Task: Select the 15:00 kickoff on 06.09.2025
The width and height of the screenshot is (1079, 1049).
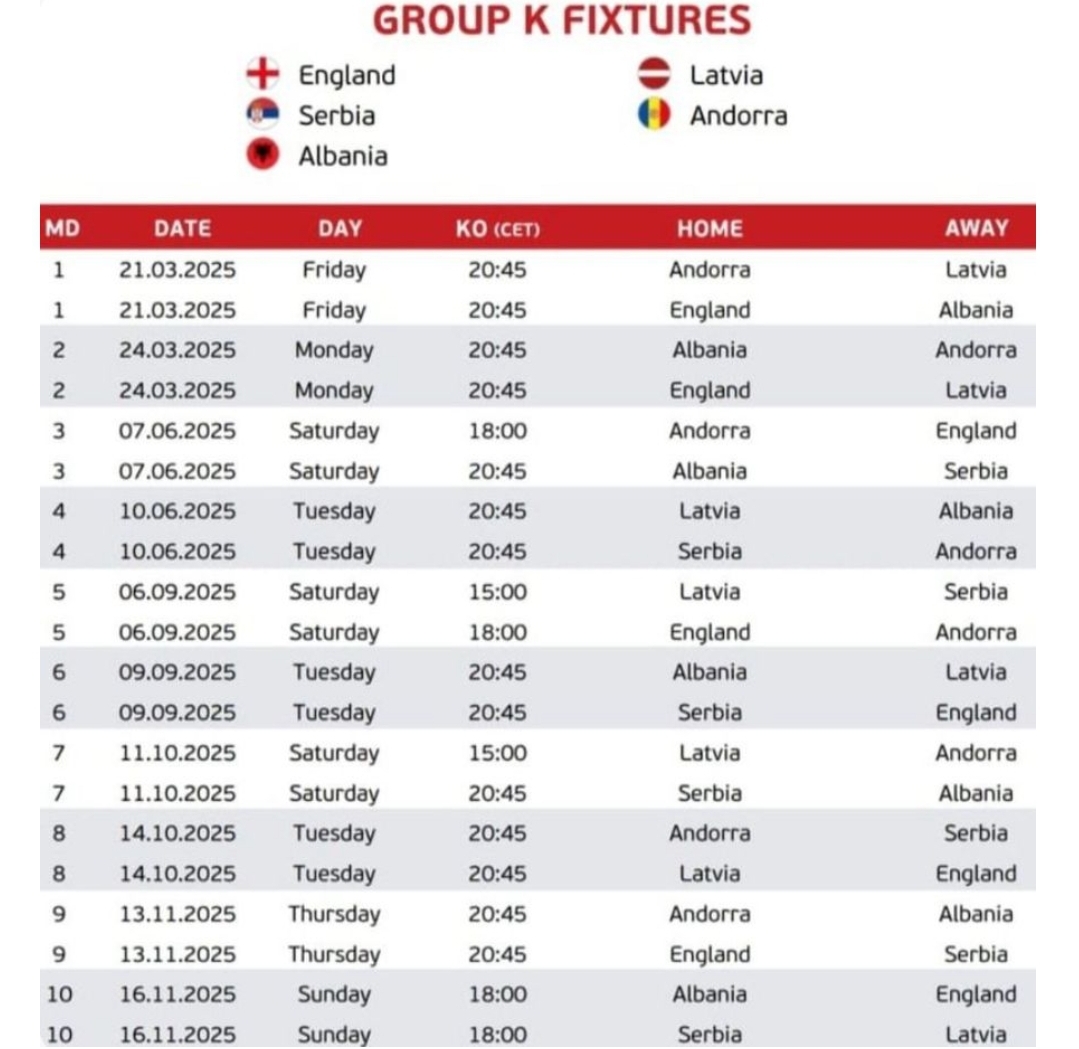Action: [497, 592]
